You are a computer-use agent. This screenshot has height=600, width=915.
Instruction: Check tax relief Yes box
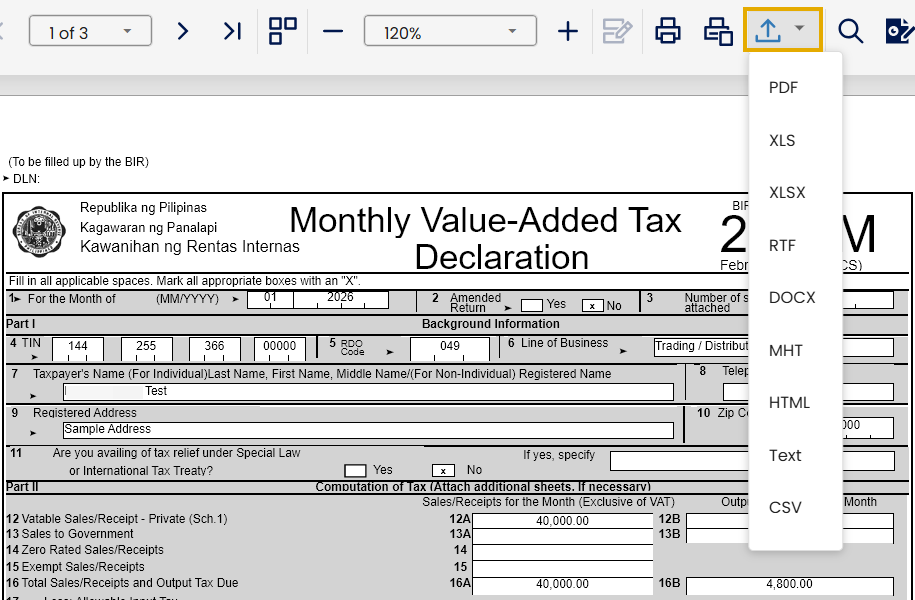[x=355, y=470]
